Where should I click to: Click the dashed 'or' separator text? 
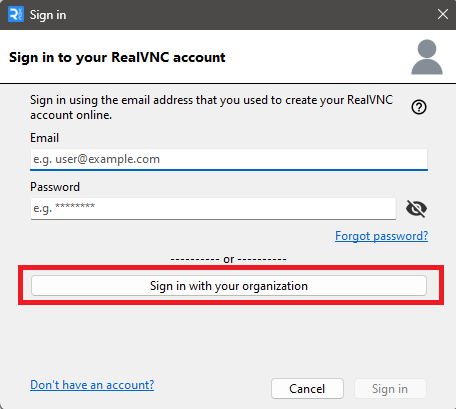tap(228, 259)
